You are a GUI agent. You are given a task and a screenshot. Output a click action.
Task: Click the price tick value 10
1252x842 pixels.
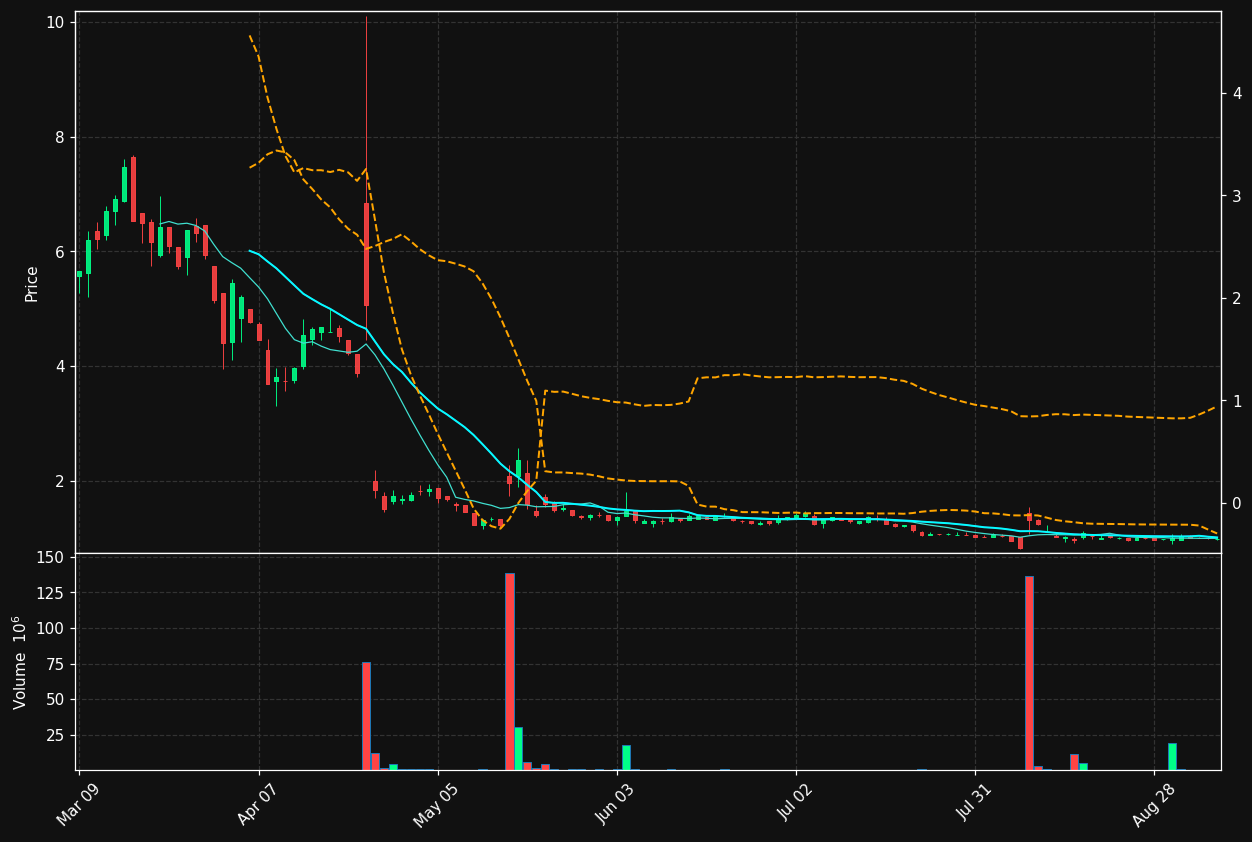(x=56, y=23)
